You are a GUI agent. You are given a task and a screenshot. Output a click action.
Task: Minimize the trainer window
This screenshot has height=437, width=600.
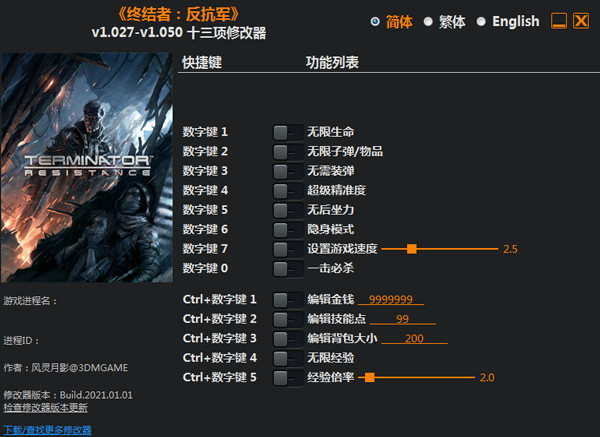(560, 21)
